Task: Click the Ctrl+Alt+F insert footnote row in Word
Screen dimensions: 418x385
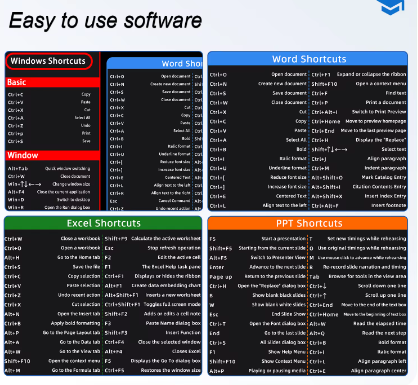Action: click(359, 206)
